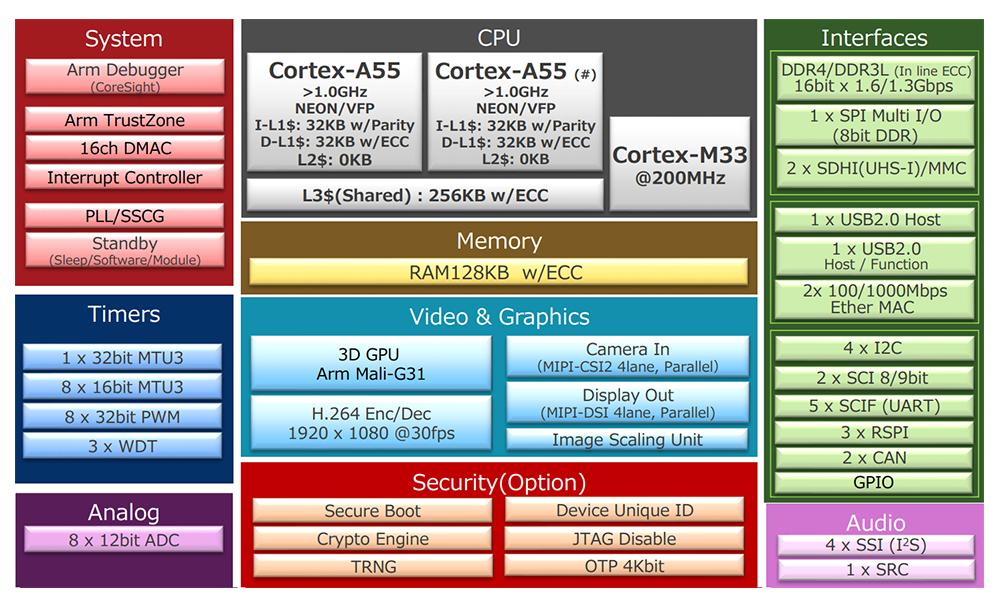Switch to the CPU section
The height and width of the screenshot is (599, 1000).
[x=498, y=37]
